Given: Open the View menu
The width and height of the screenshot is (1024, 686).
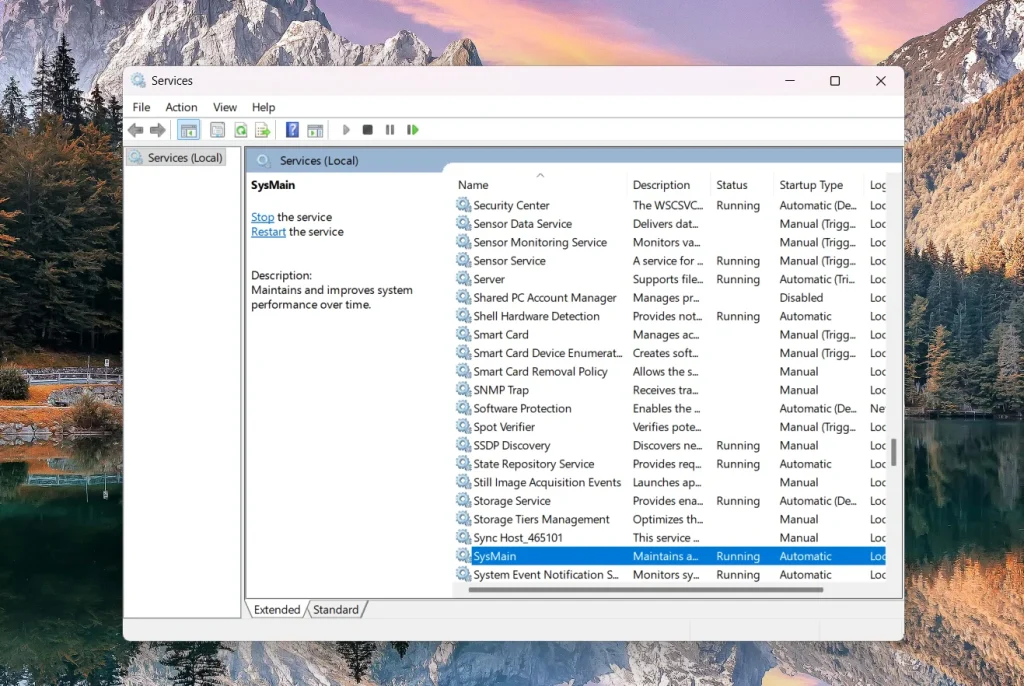Looking at the screenshot, I should [225, 107].
